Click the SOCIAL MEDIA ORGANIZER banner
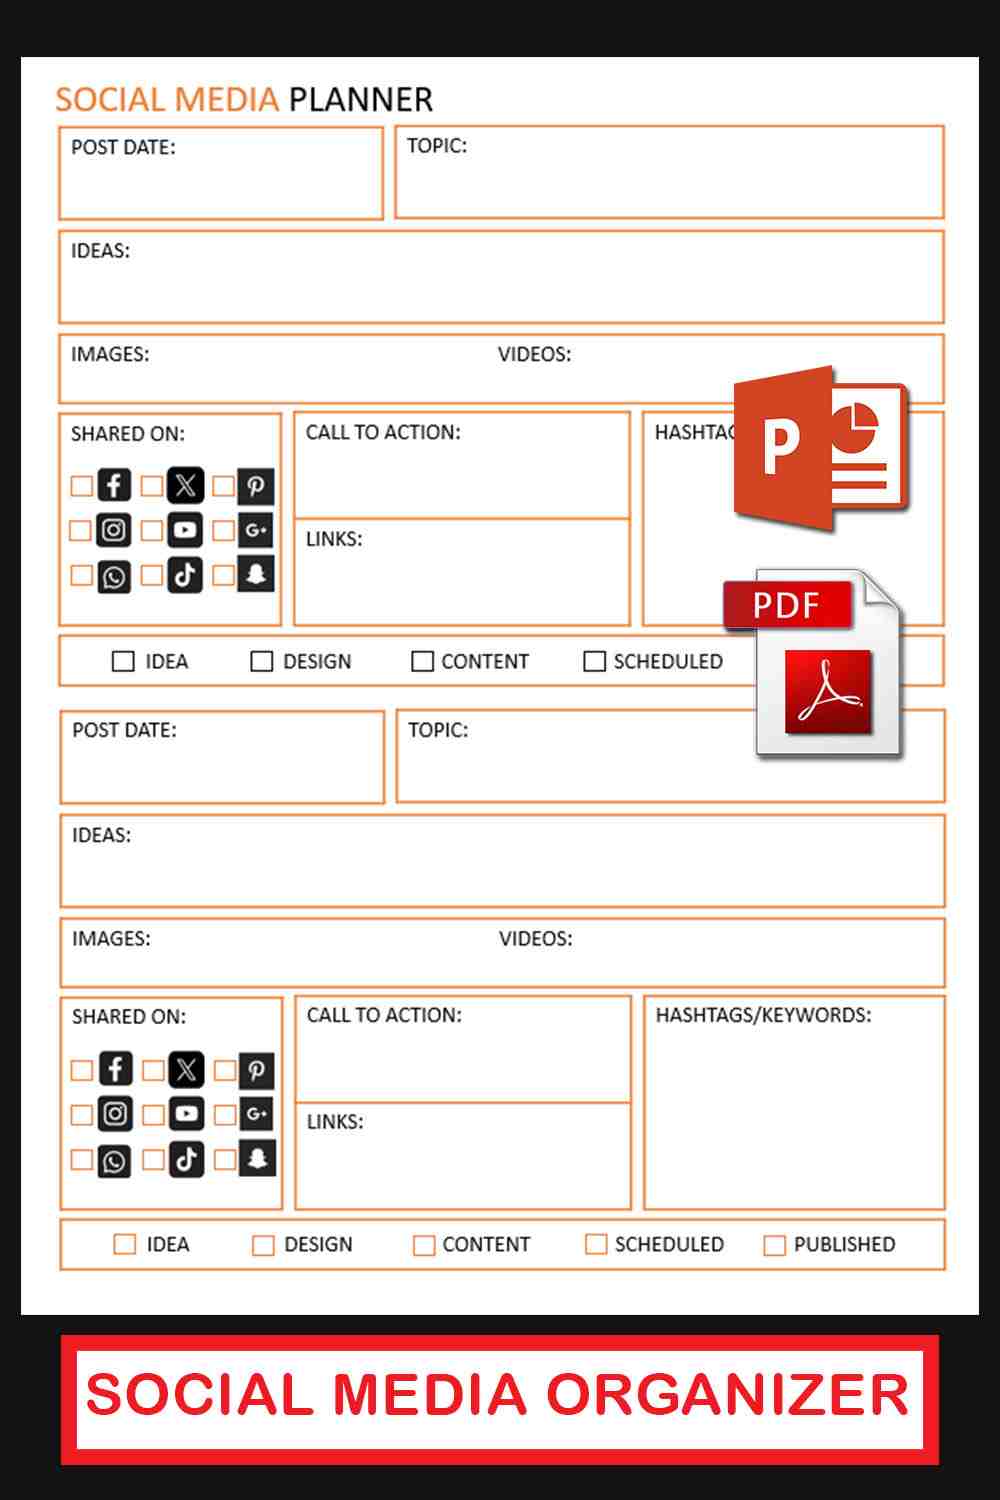 coord(499,1398)
